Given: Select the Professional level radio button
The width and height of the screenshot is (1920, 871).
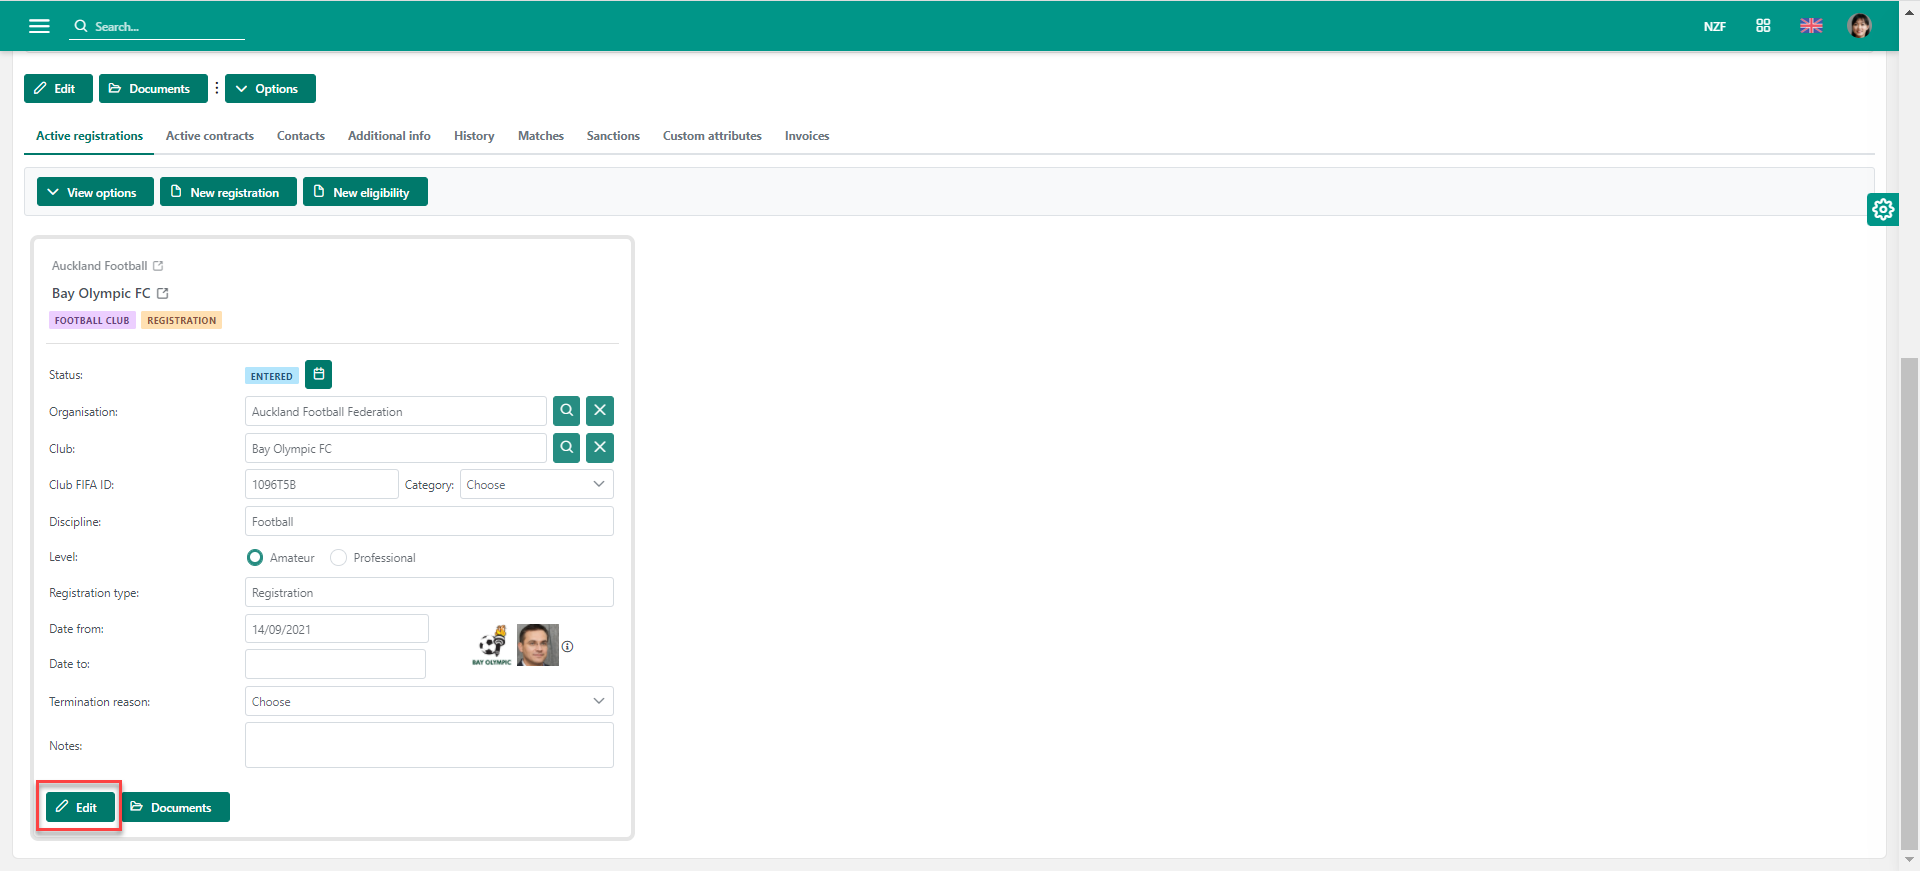Looking at the screenshot, I should (x=339, y=558).
